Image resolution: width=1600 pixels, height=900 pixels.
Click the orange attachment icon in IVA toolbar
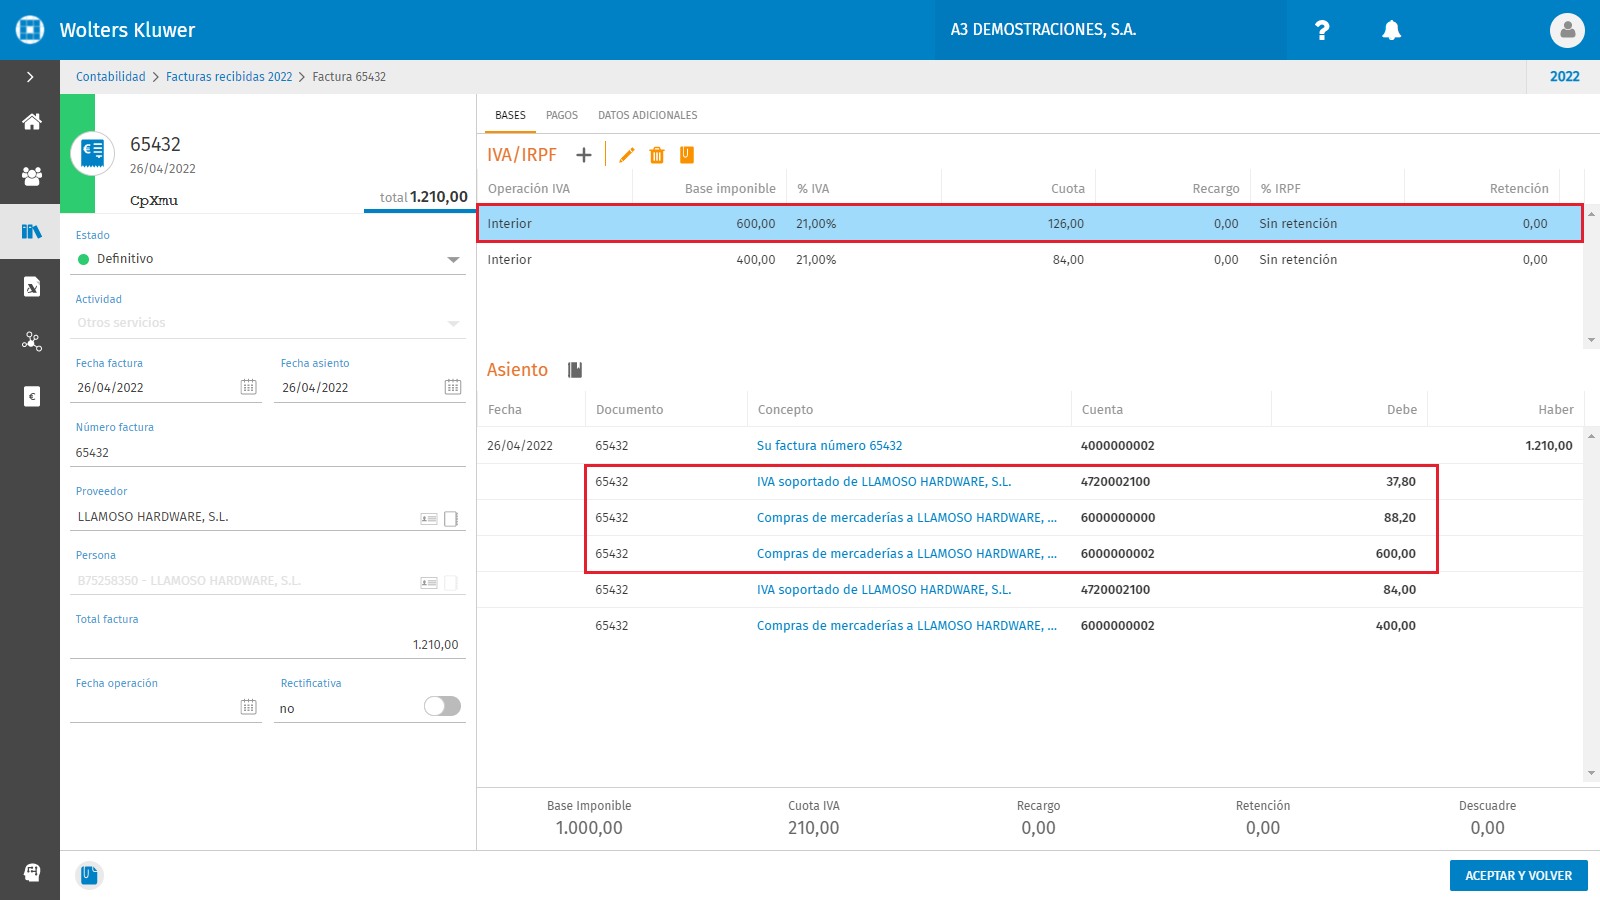pos(687,154)
